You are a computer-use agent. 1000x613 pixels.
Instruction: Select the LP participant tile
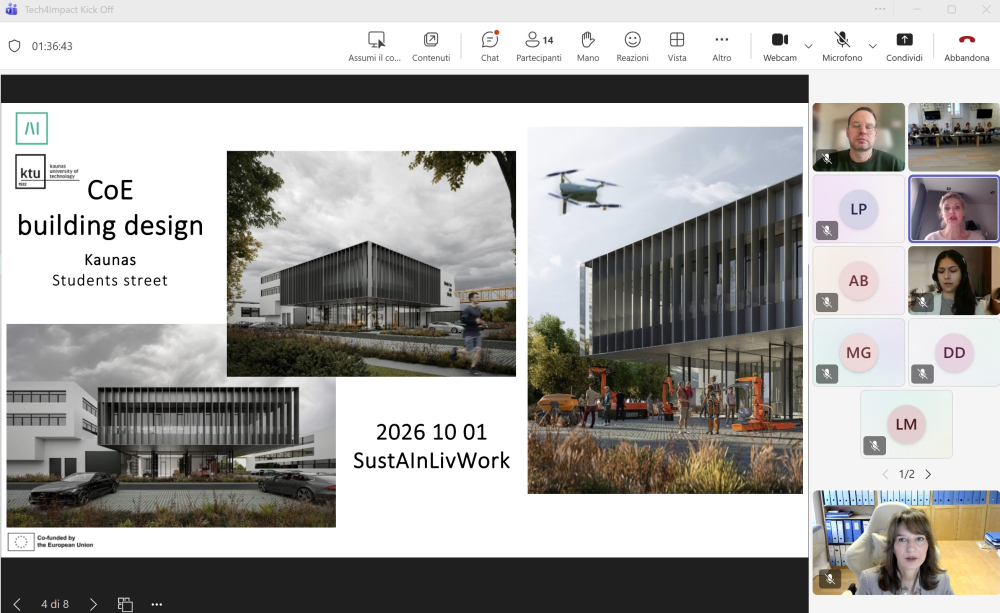coord(858,209)
